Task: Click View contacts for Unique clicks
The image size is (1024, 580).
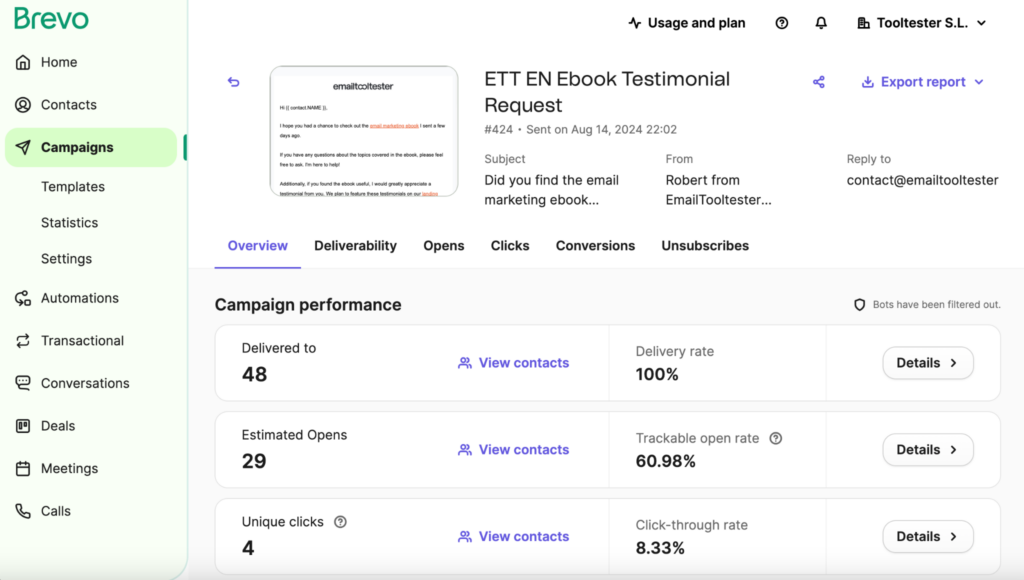Action: (513, 536)
